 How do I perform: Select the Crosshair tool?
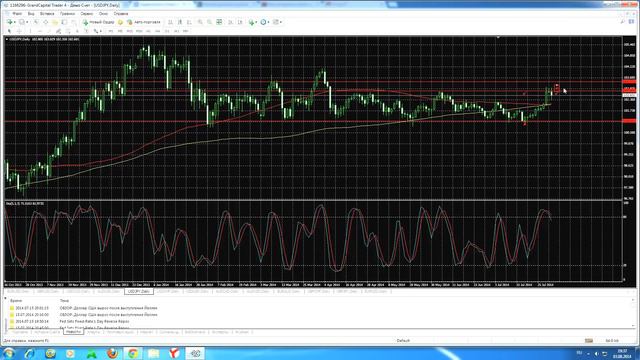(19, 31)
